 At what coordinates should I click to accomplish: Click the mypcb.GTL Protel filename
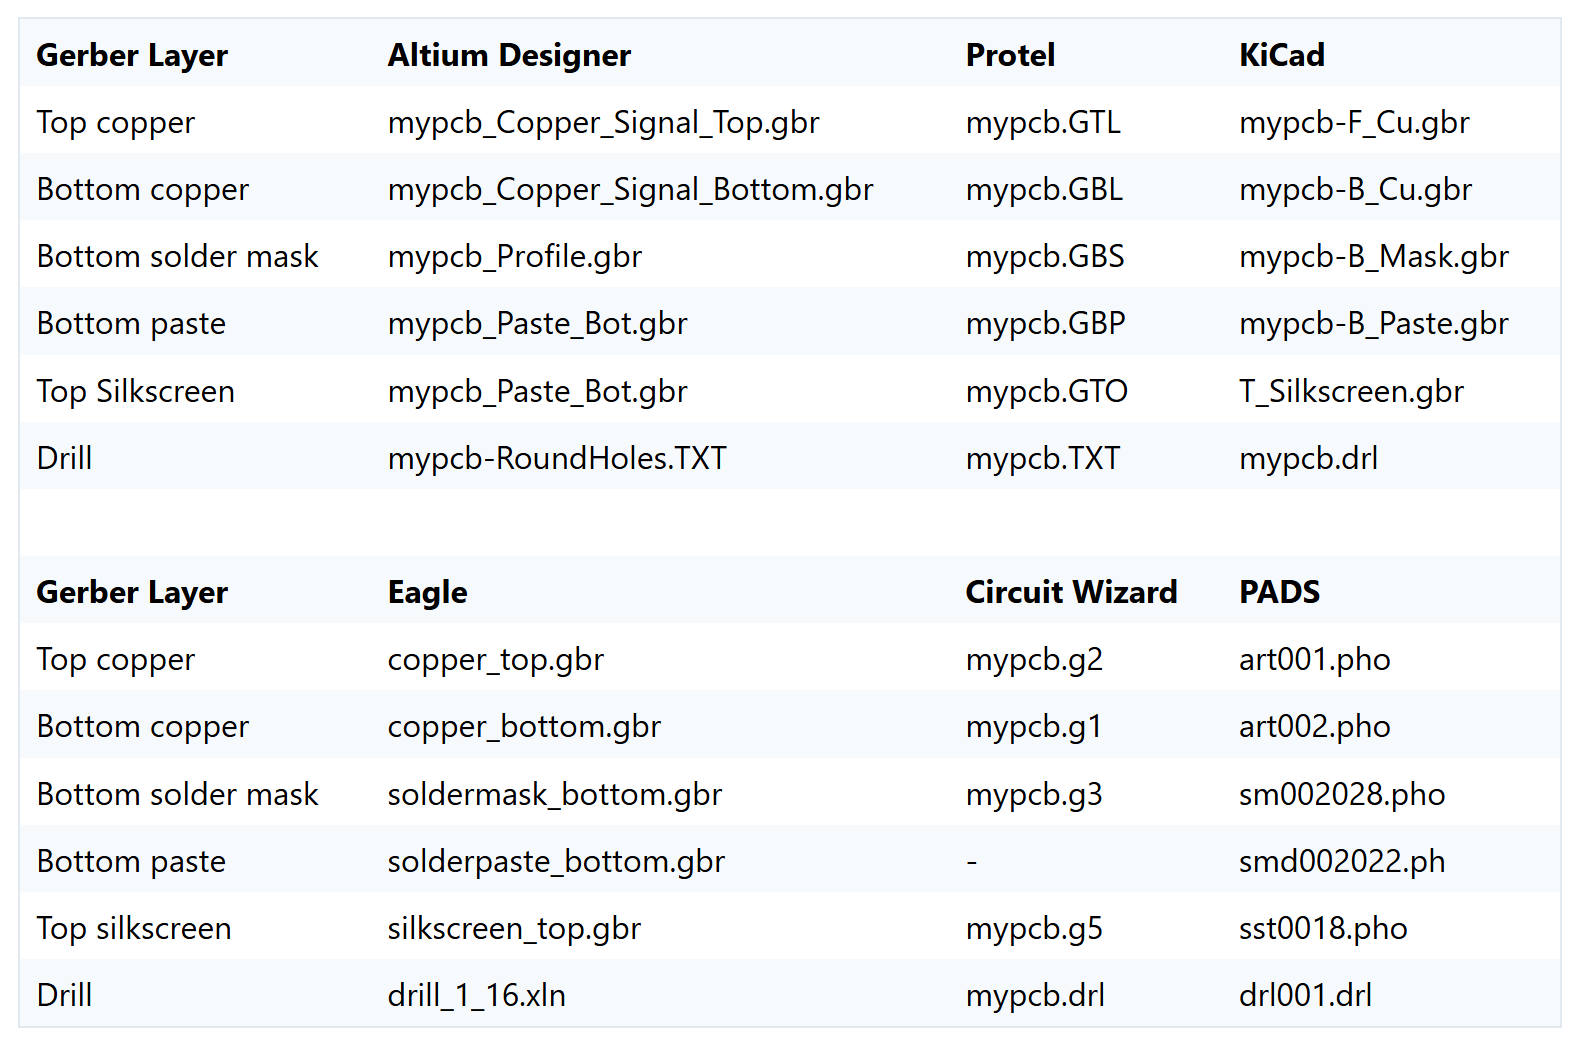pyautogui.click(x=1043, y=122)
